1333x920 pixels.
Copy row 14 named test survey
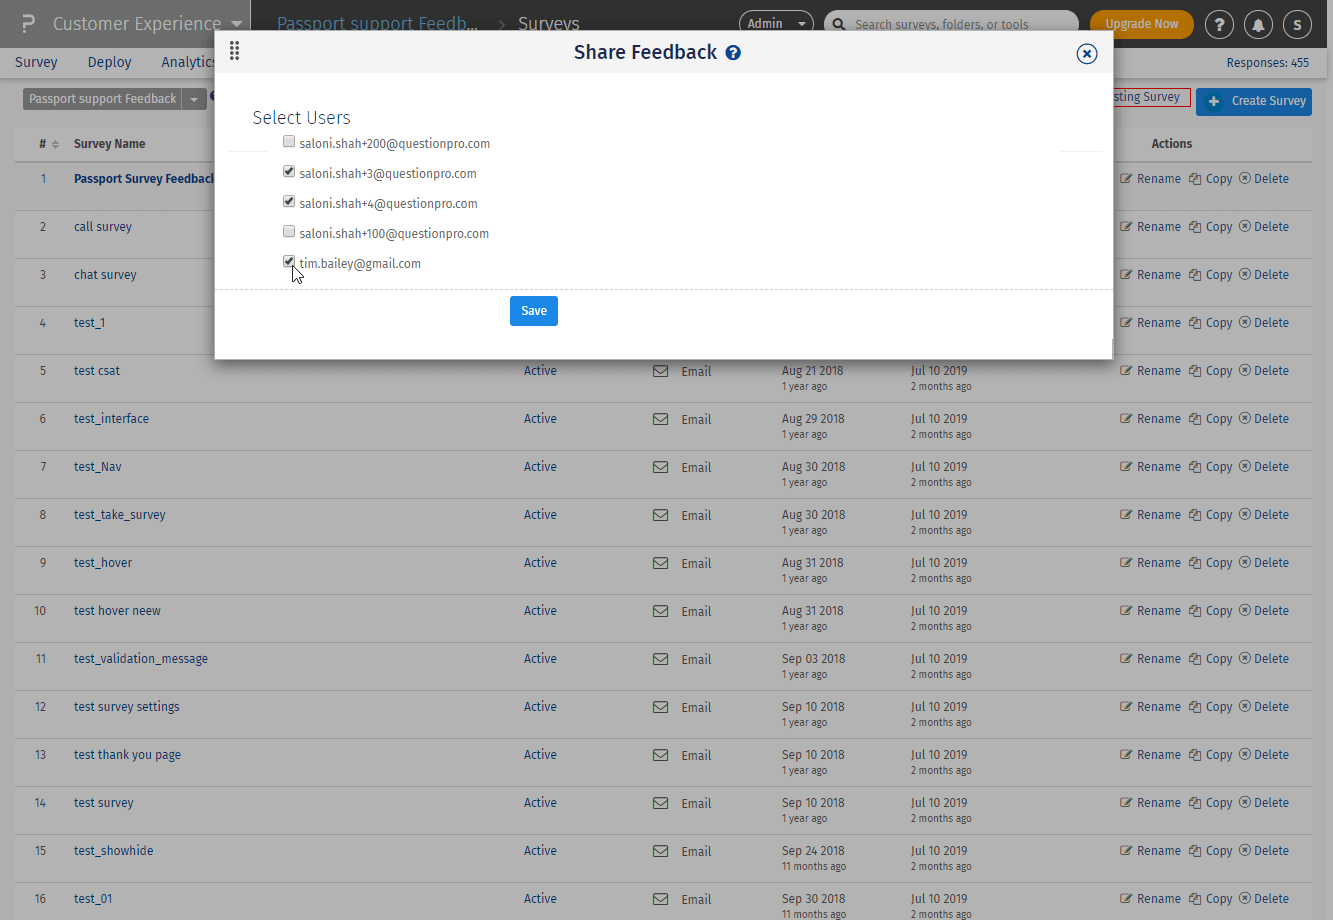click(x=1210, y=803)
